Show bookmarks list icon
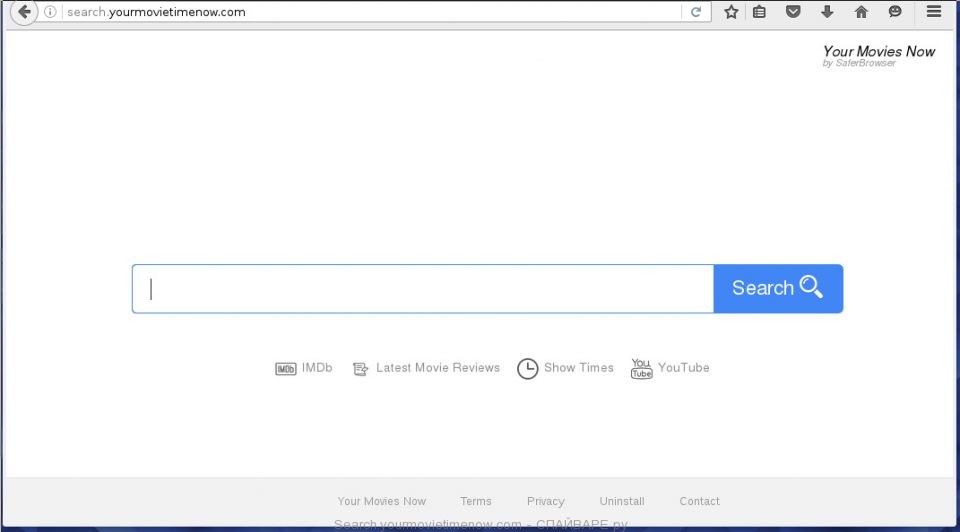Viewport: 960px width, 532px height. pos(759,12)
